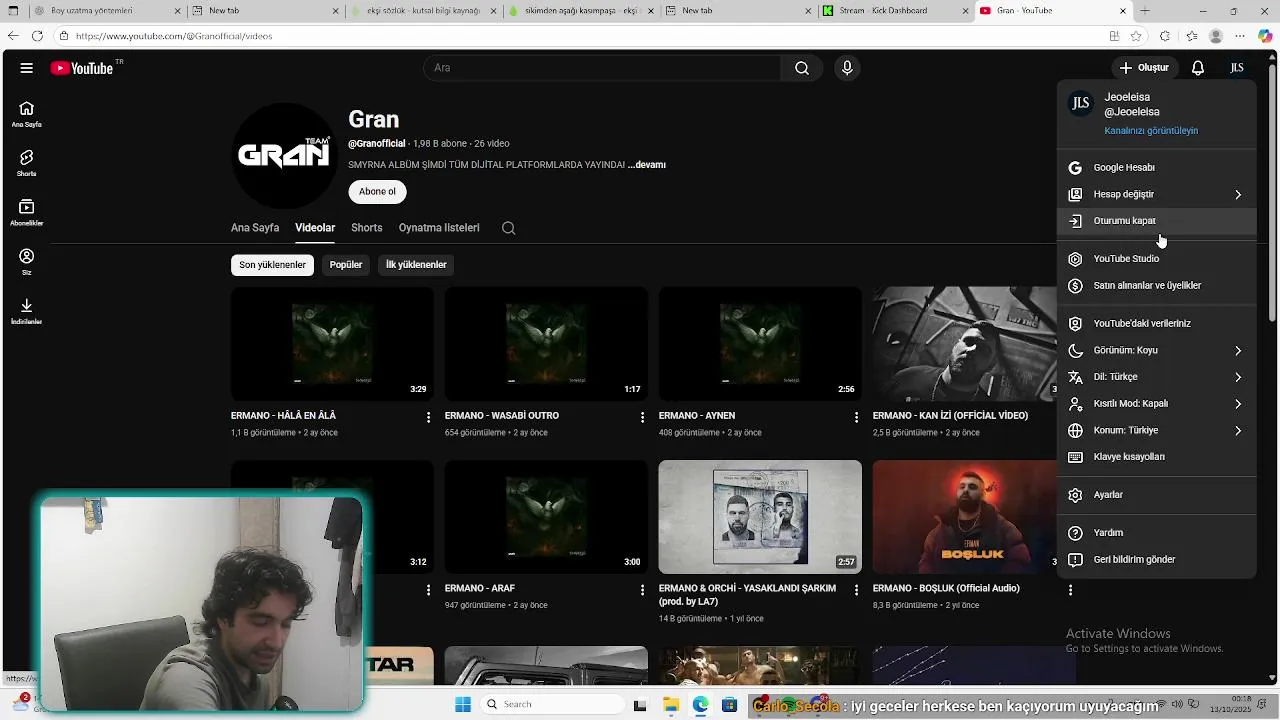Open Ana Sayfa in left sidebar
This screenshot has height=720, width=1280.
coord(27,115)
